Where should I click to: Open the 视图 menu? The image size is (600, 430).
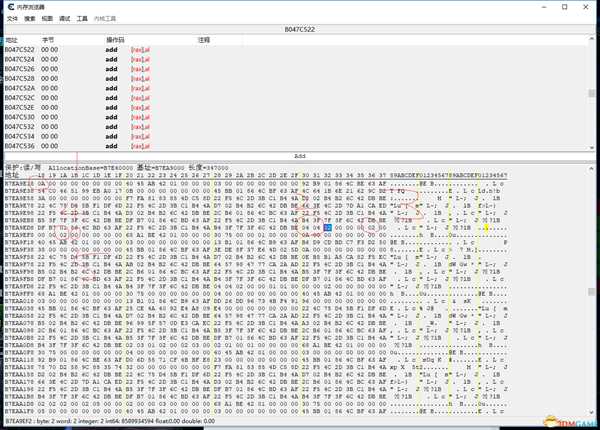(47, 18)
